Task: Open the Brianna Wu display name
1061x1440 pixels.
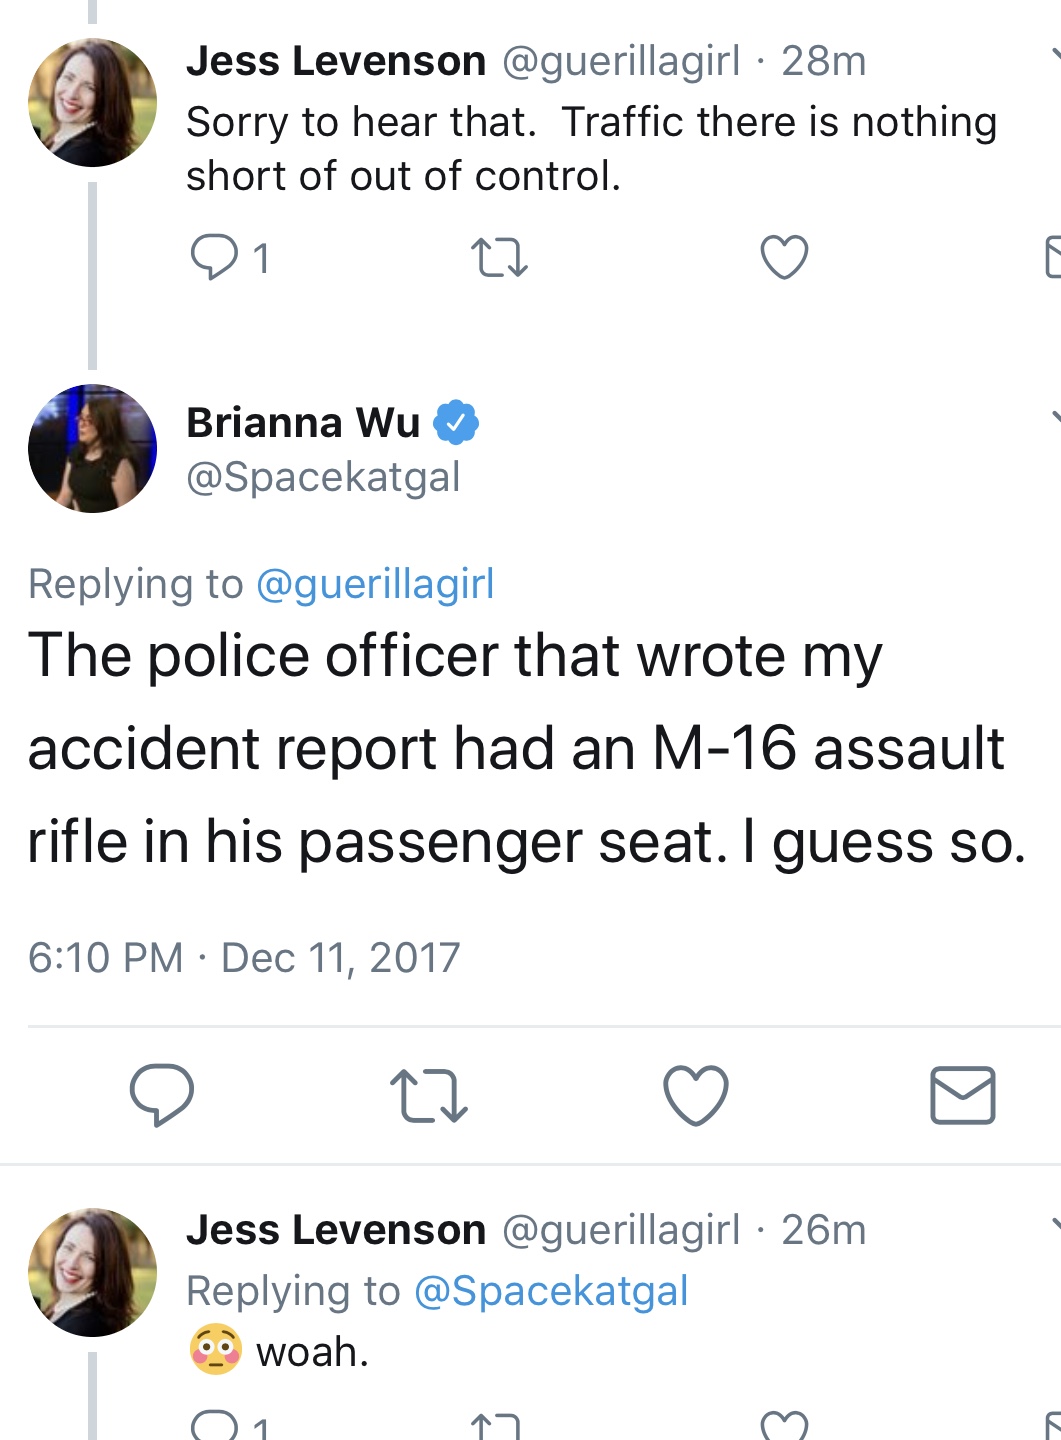Action: 303,423
